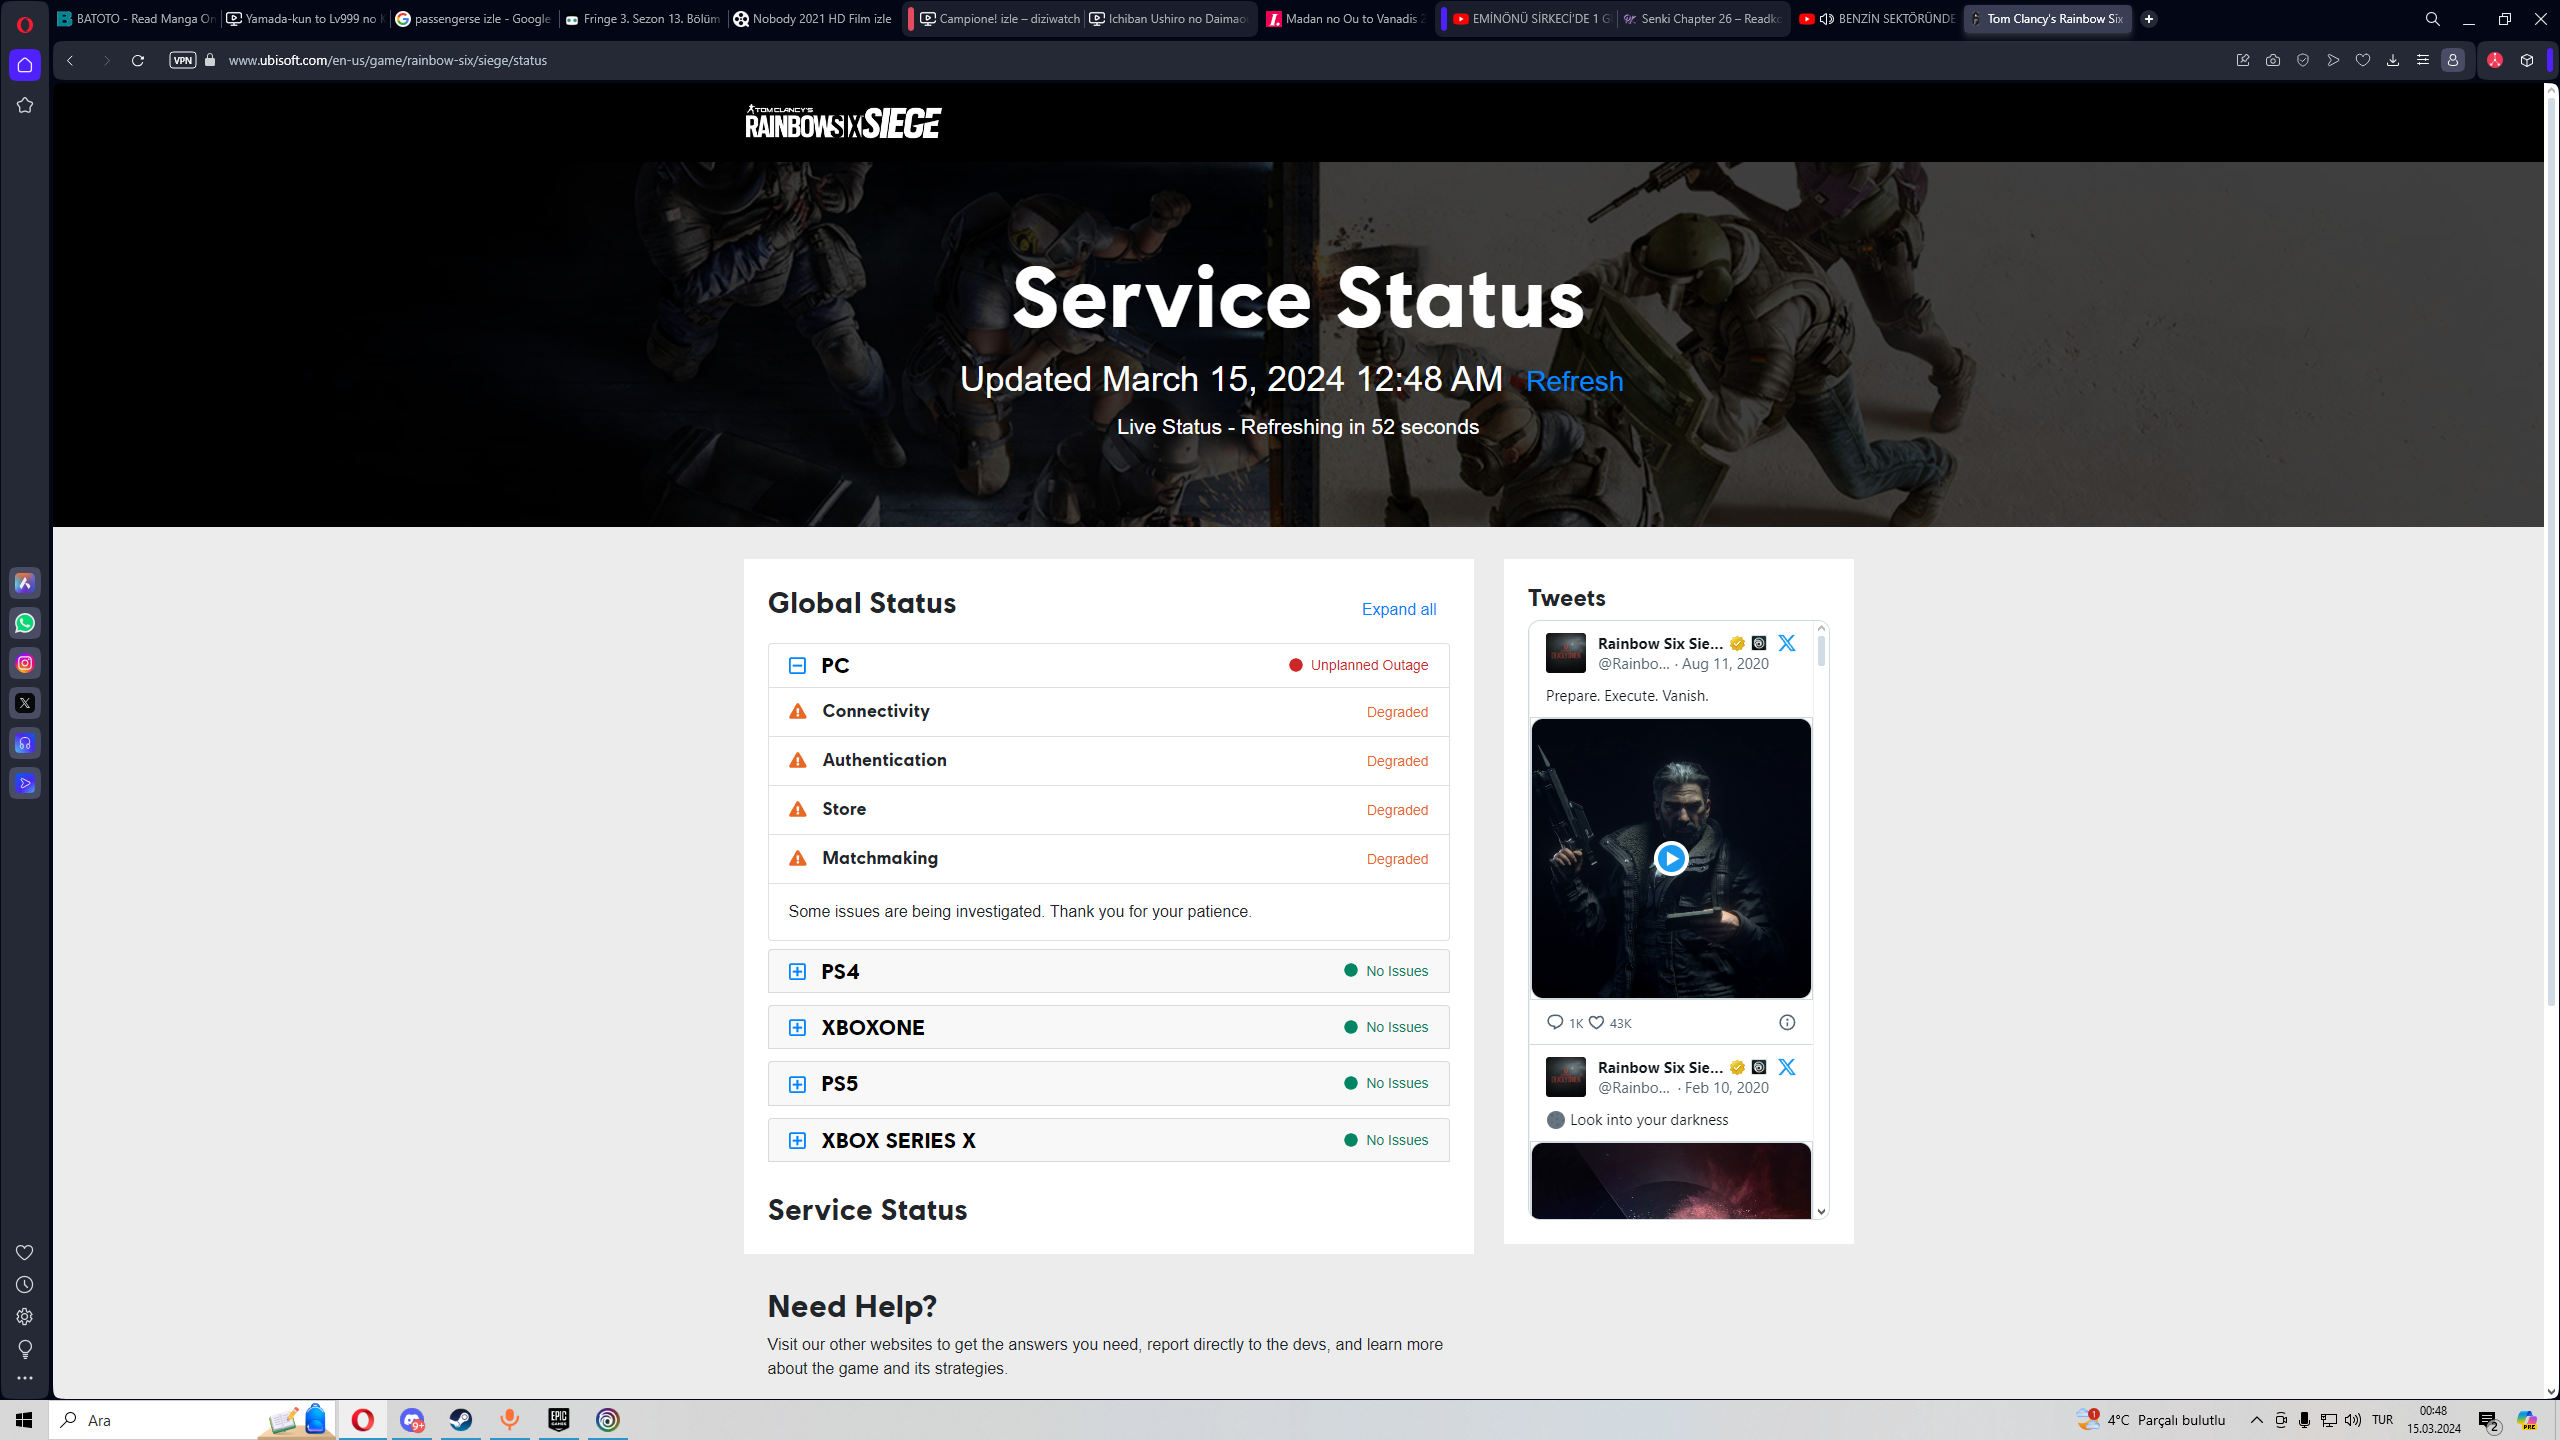Open X (Twitter) sidebar panel
Image resolution: width=2560 pixels, height=1440 pixels.
[25, 703]
